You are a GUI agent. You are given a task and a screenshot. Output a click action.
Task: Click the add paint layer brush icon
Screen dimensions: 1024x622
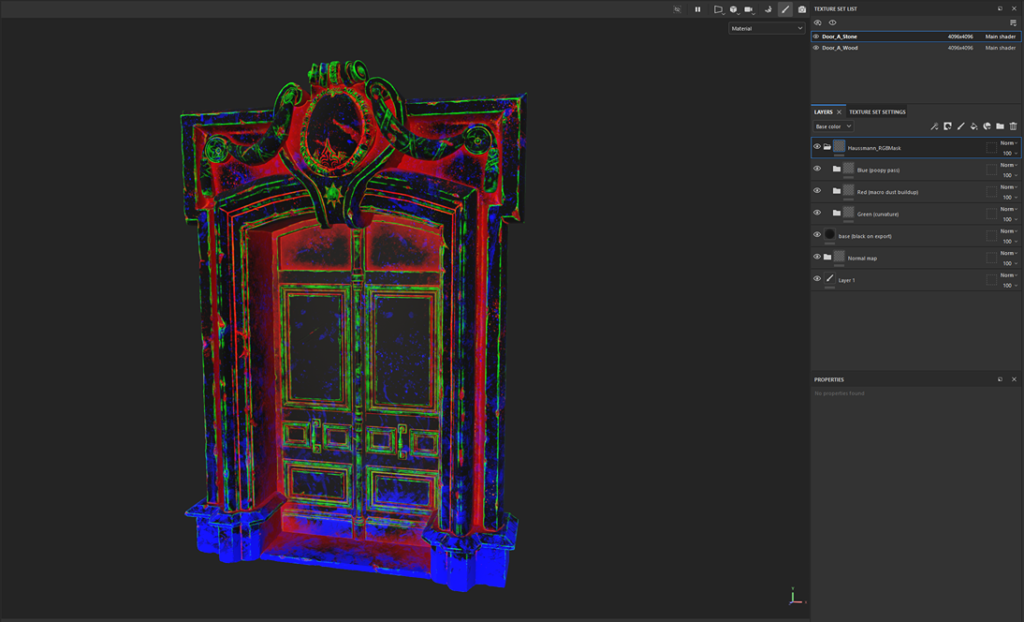pos(960,127)
